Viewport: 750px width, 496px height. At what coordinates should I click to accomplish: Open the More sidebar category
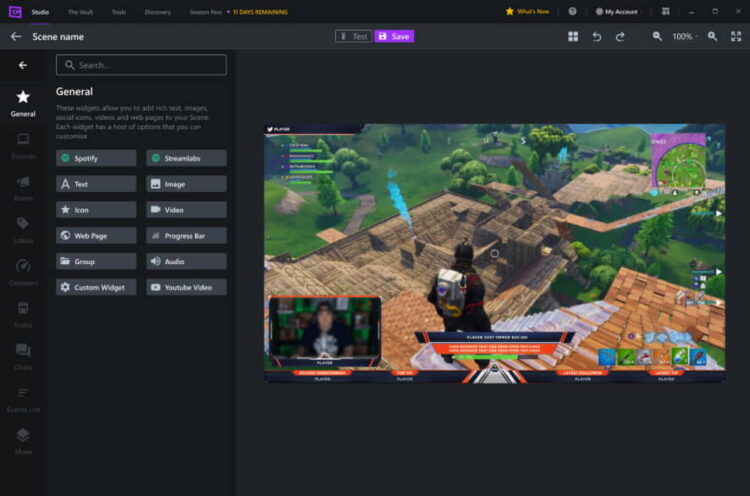click(23, 441)
